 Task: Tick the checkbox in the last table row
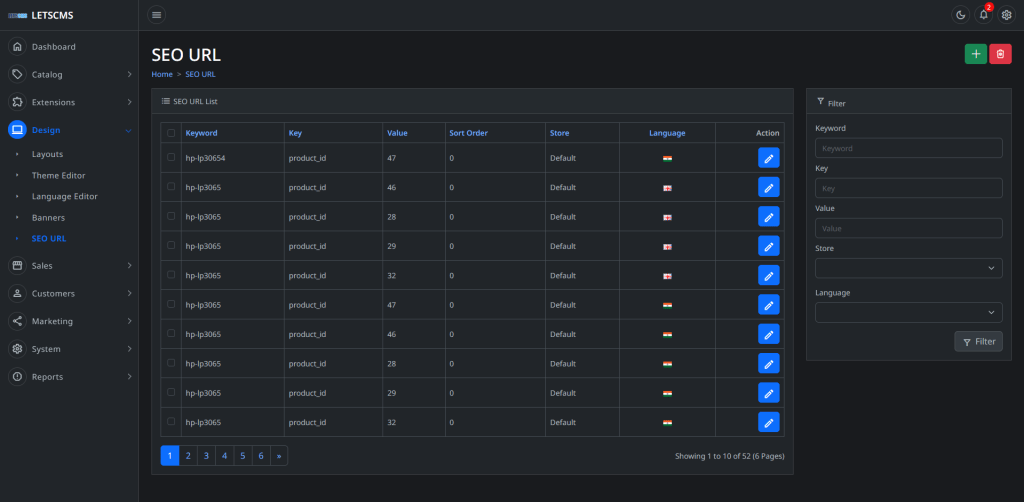point(171,422)
